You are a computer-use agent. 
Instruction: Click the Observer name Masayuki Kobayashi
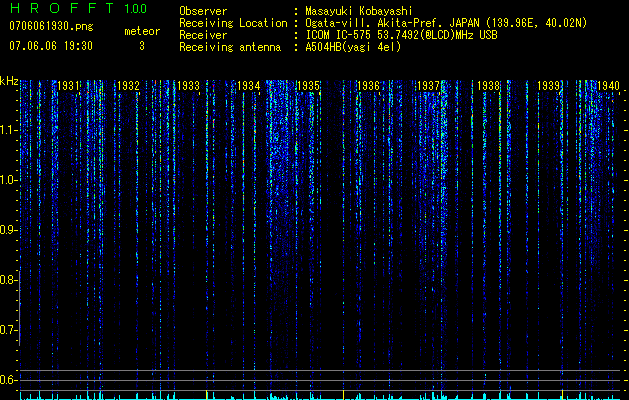coord(359,11)
